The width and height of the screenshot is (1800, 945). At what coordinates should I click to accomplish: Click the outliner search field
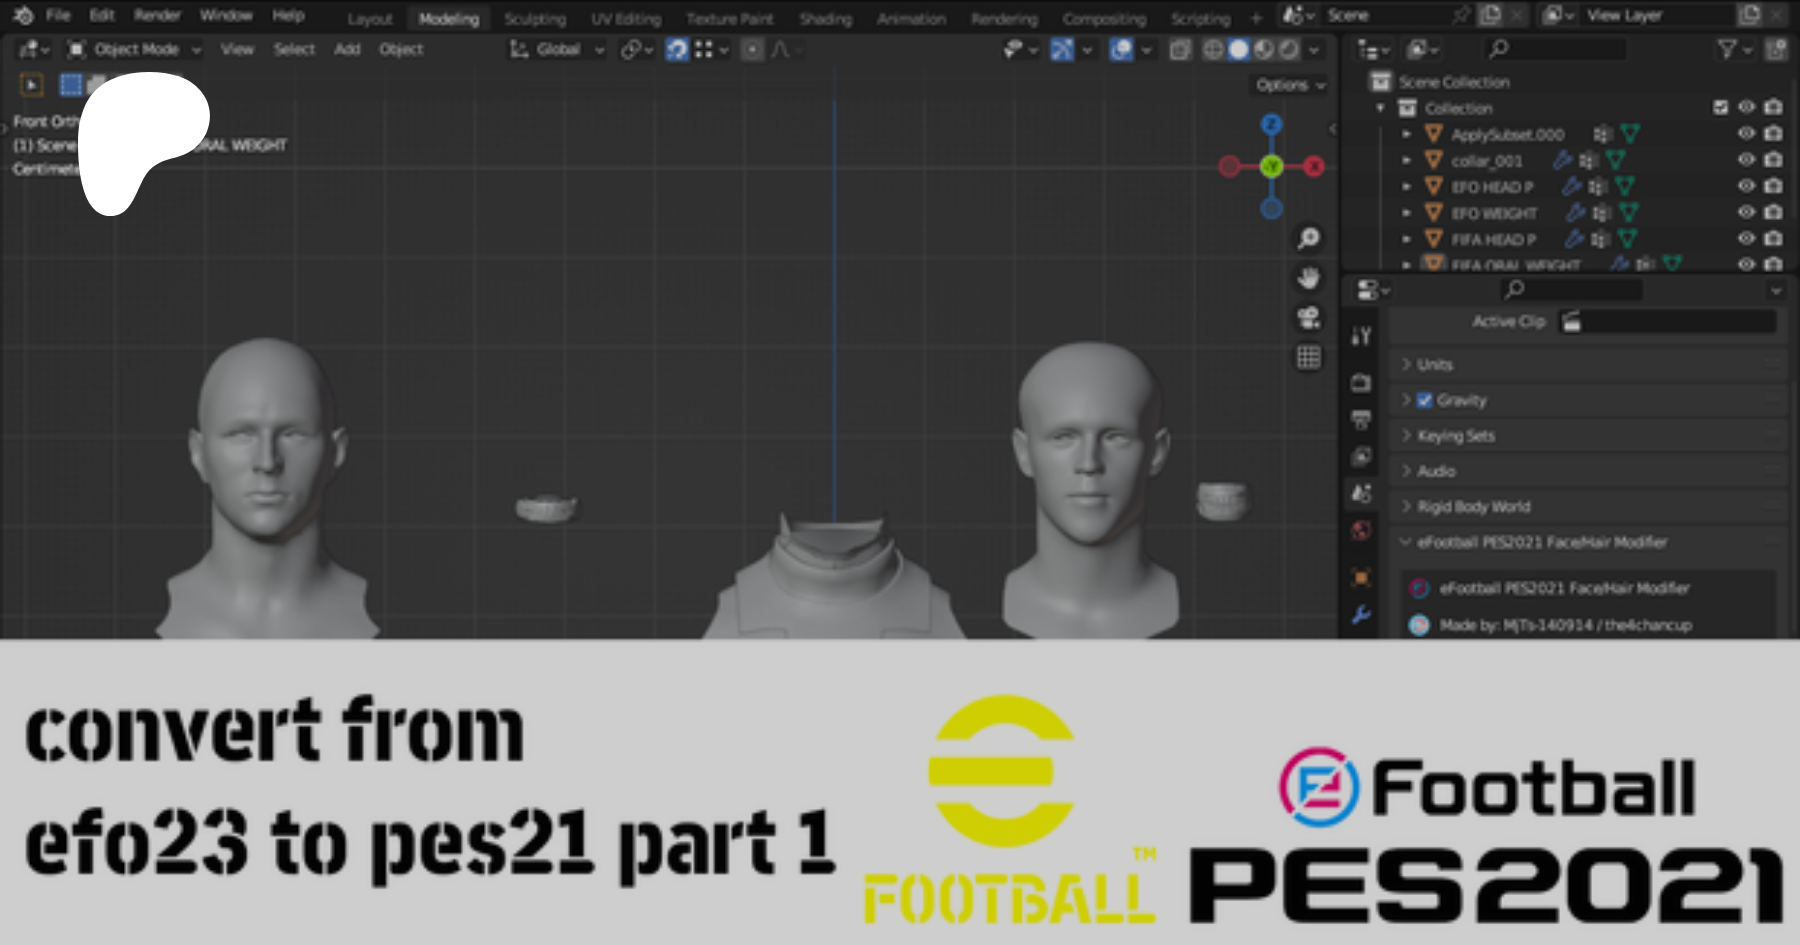pos(1554,49)
